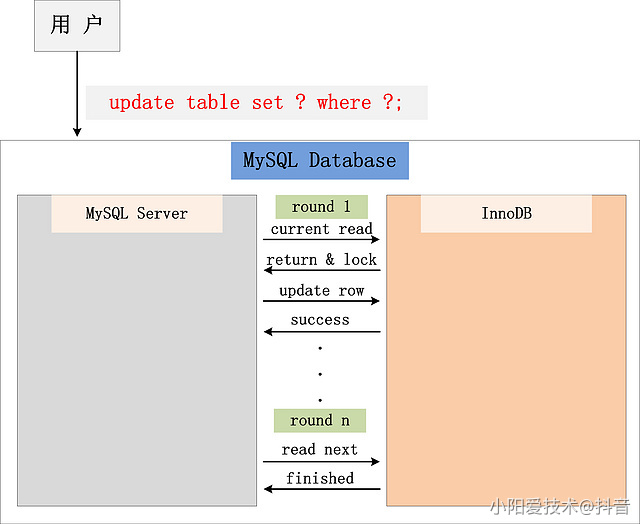This screenshot has width=640, height=524.
Task: Click the 'finished' text
Action: tap(320, 478)
